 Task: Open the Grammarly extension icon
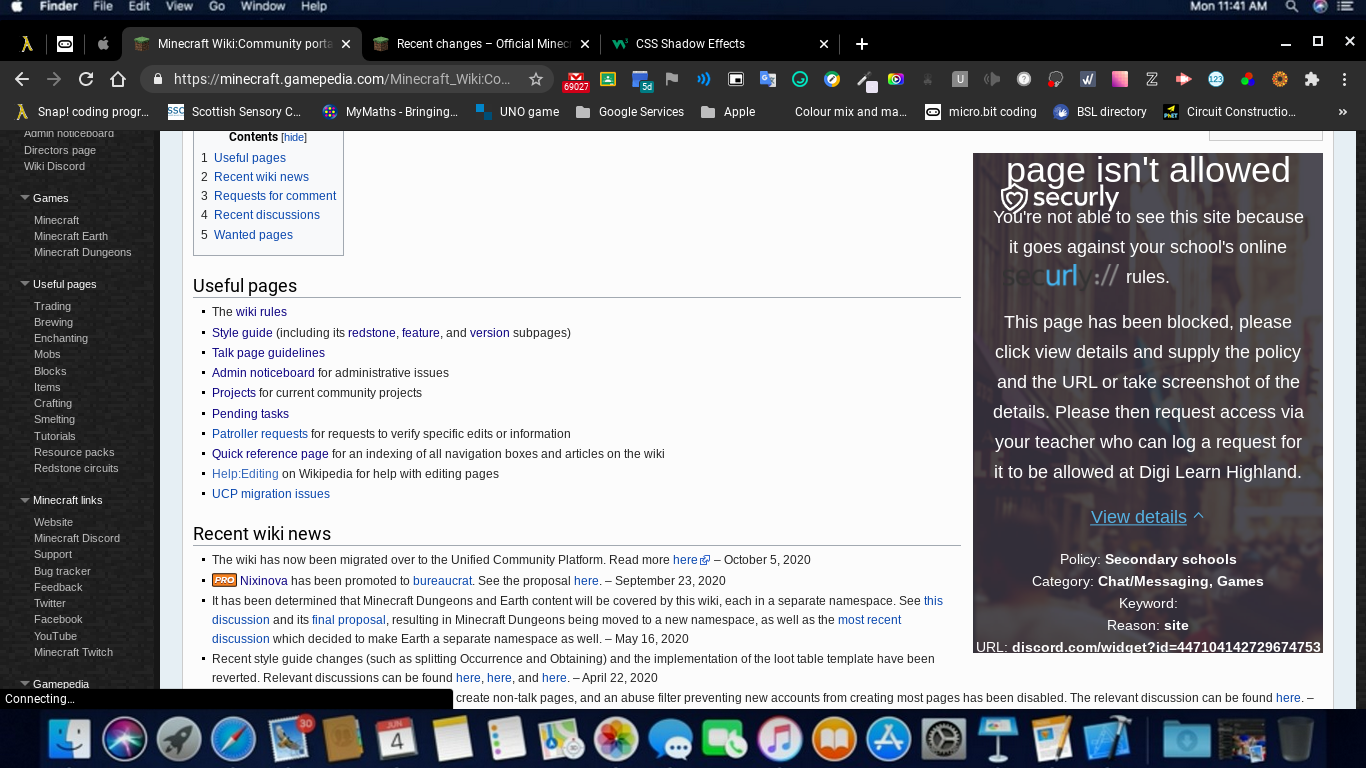pos(800,79)
